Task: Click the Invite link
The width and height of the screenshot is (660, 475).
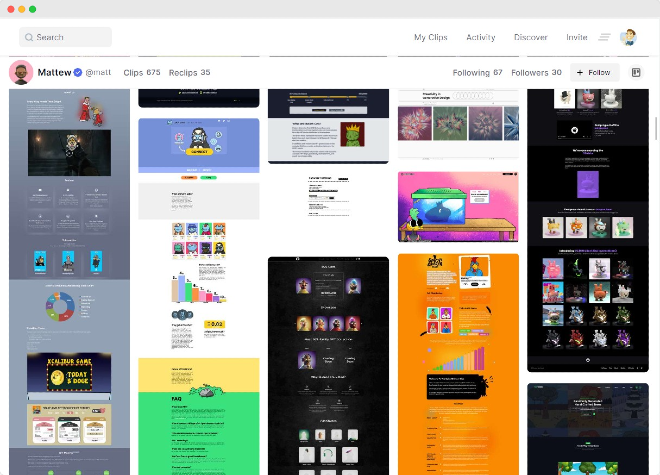Action: pyautogui.click(x=576, y=37)
